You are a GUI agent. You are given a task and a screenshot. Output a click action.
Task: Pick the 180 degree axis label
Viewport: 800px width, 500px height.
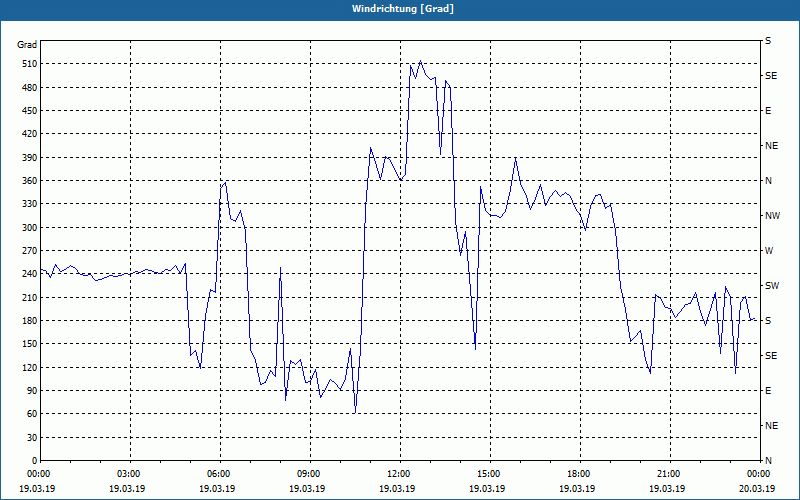coord(30,321)
